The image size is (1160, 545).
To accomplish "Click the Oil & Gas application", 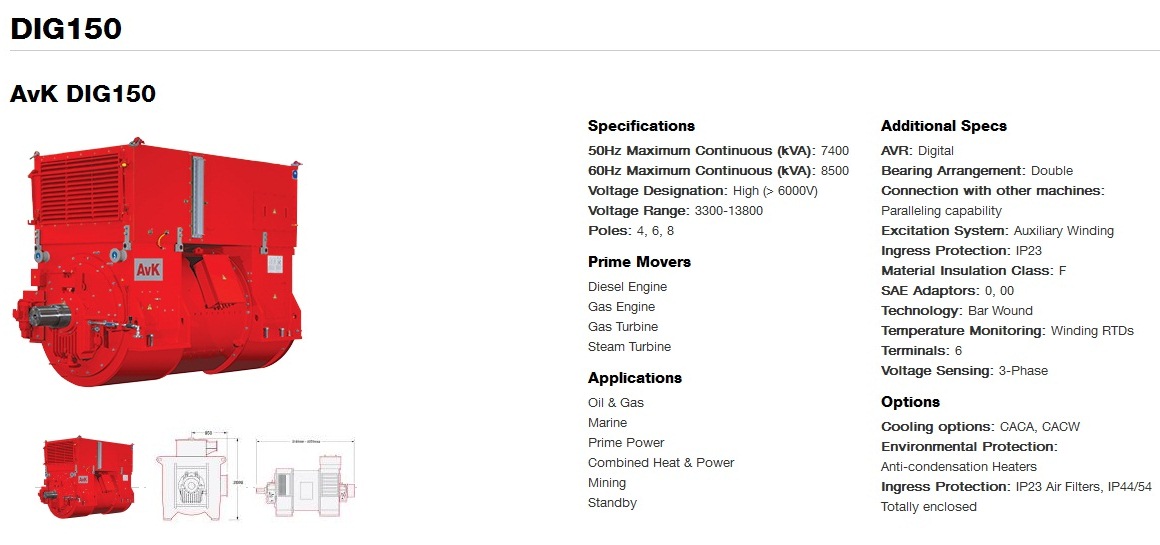I will click(x=616, y=403).
